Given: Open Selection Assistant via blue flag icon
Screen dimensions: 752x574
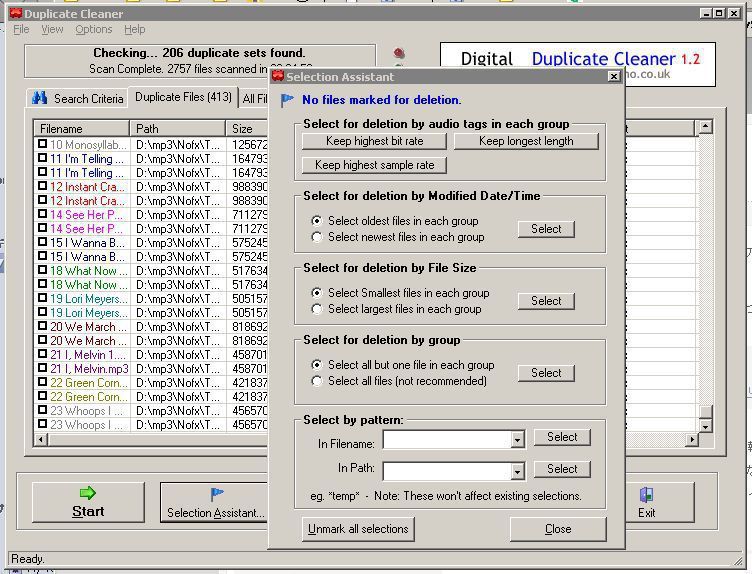Looking at the screenshot, I should click(216, 494).
